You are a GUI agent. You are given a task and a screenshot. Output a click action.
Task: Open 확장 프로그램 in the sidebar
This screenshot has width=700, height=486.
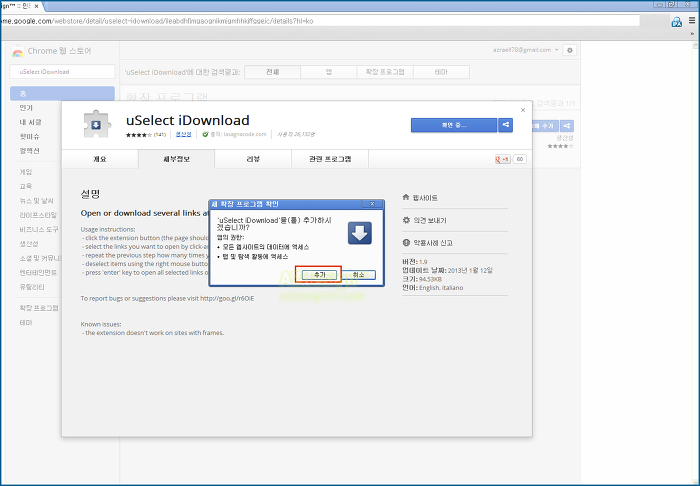click(x=39, y=308)
